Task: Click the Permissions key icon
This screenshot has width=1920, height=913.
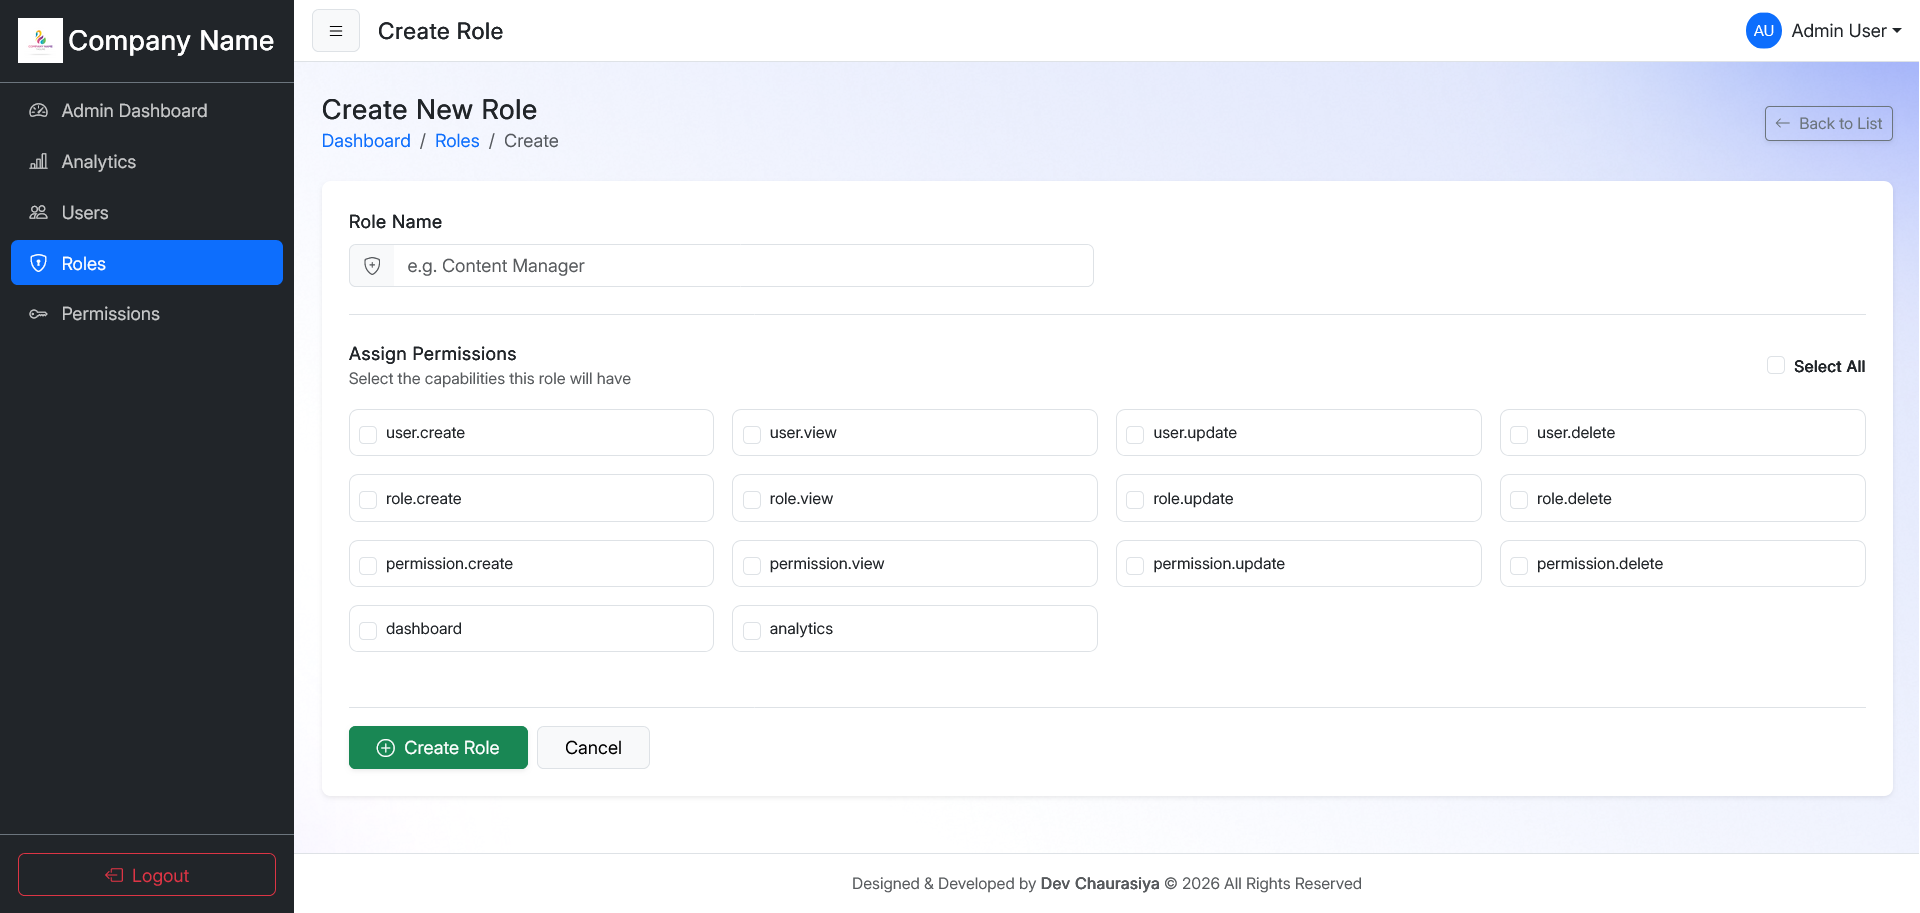Action: [x=38, y=314]
